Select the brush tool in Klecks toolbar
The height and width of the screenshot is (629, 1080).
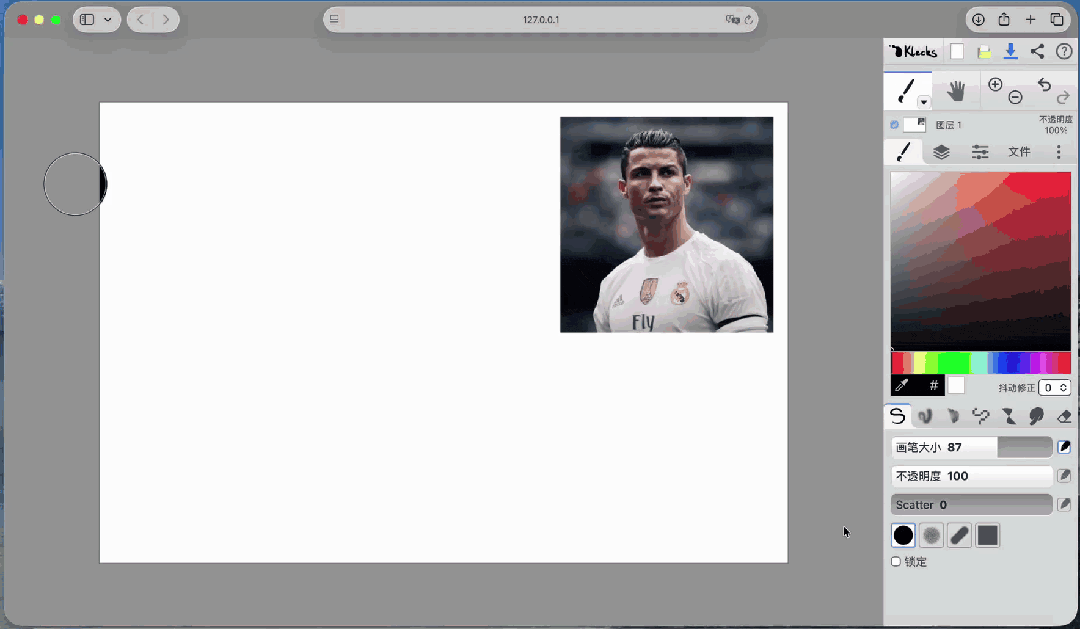tap(906, 90)
